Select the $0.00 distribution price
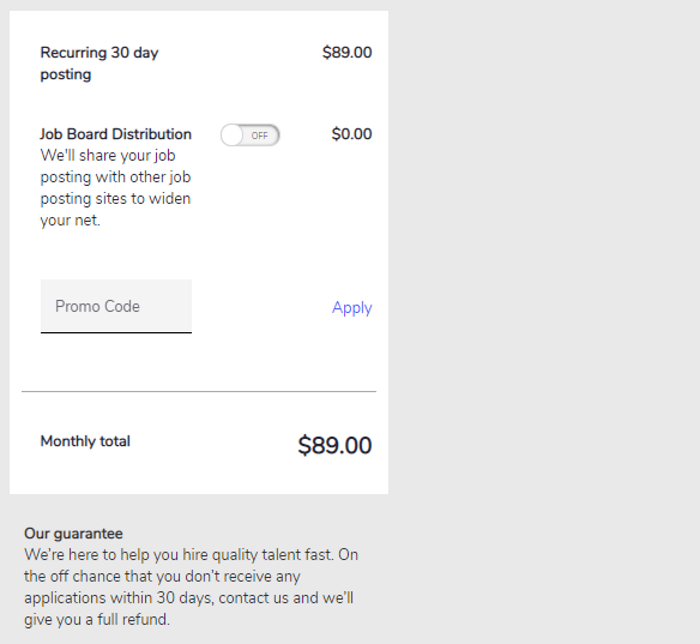 pyautogui.click(x=352, y=134)
